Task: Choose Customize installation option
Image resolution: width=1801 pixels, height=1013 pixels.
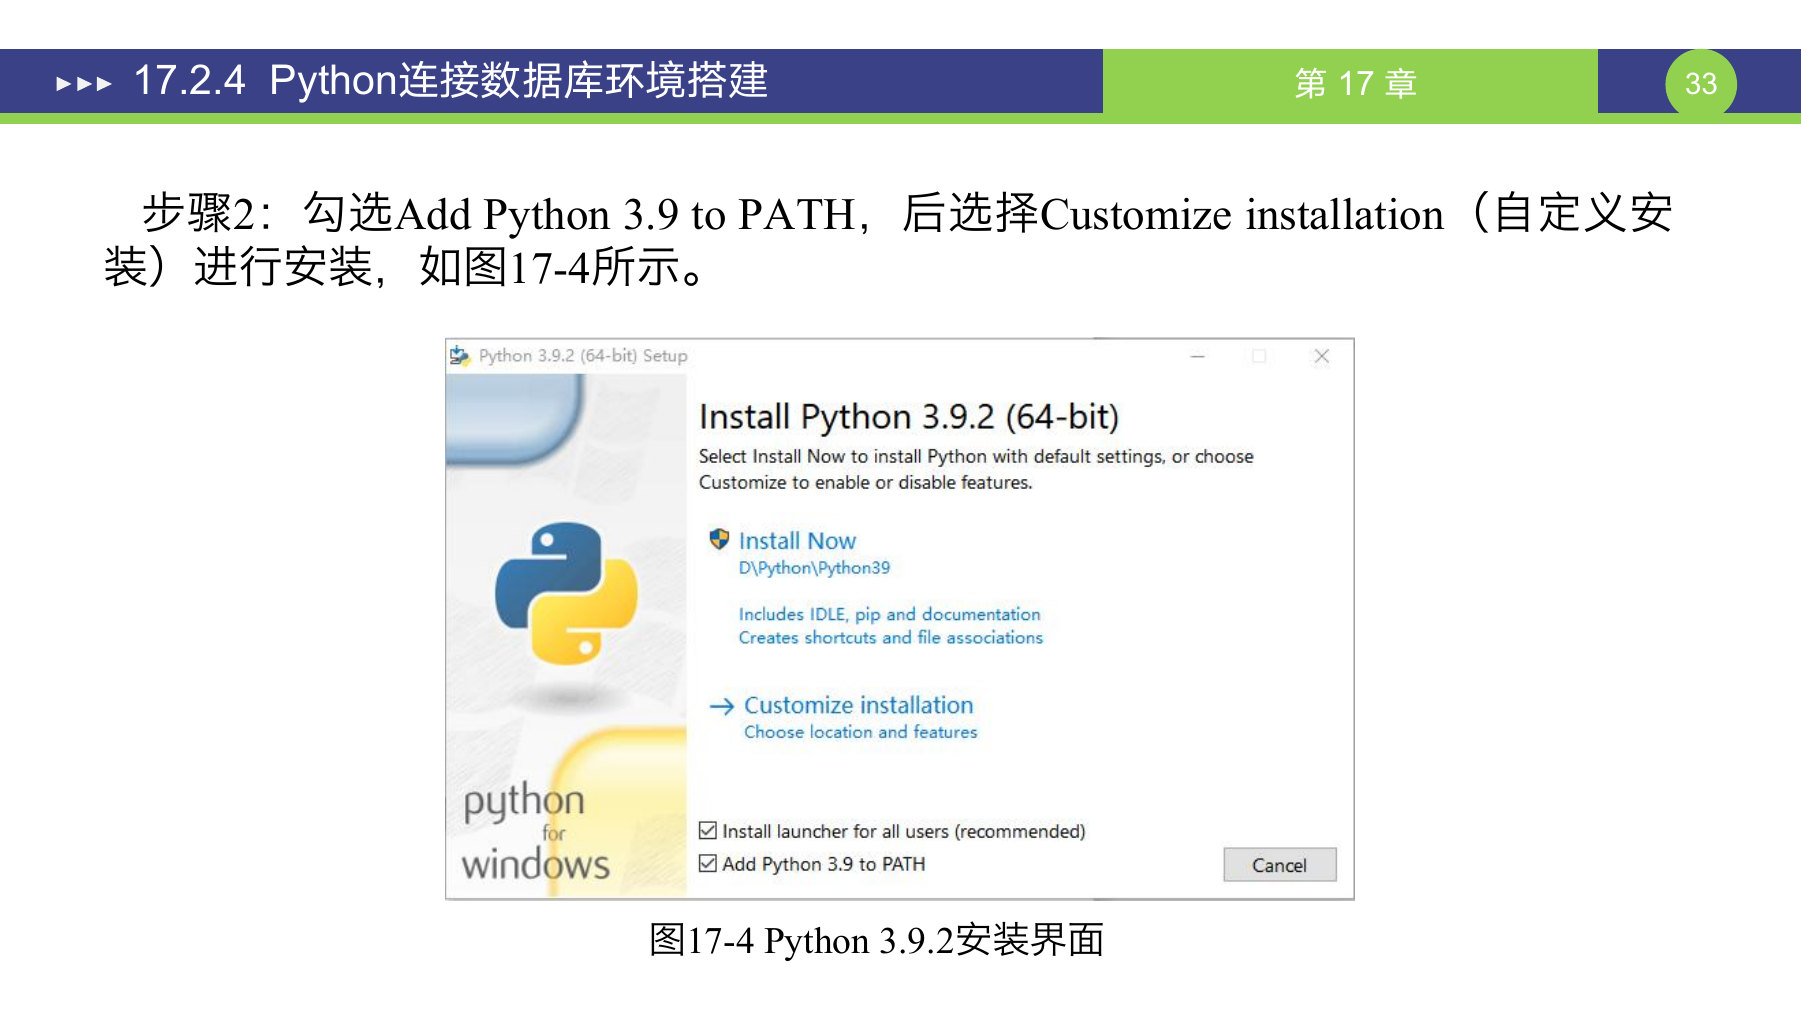Action: [x=858, y=705]
